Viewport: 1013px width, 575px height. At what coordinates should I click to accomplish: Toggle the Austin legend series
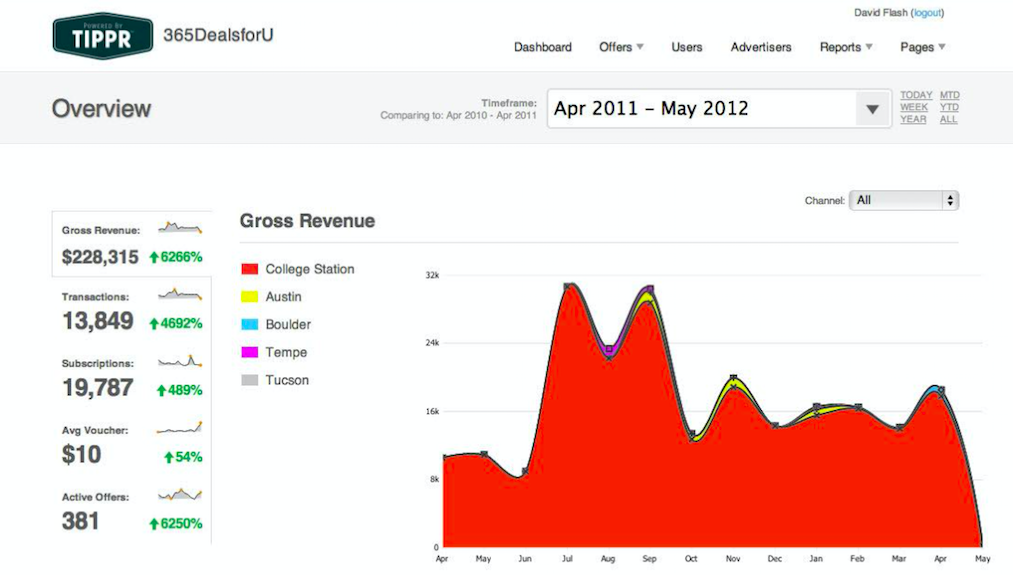[x=283, y=297]
